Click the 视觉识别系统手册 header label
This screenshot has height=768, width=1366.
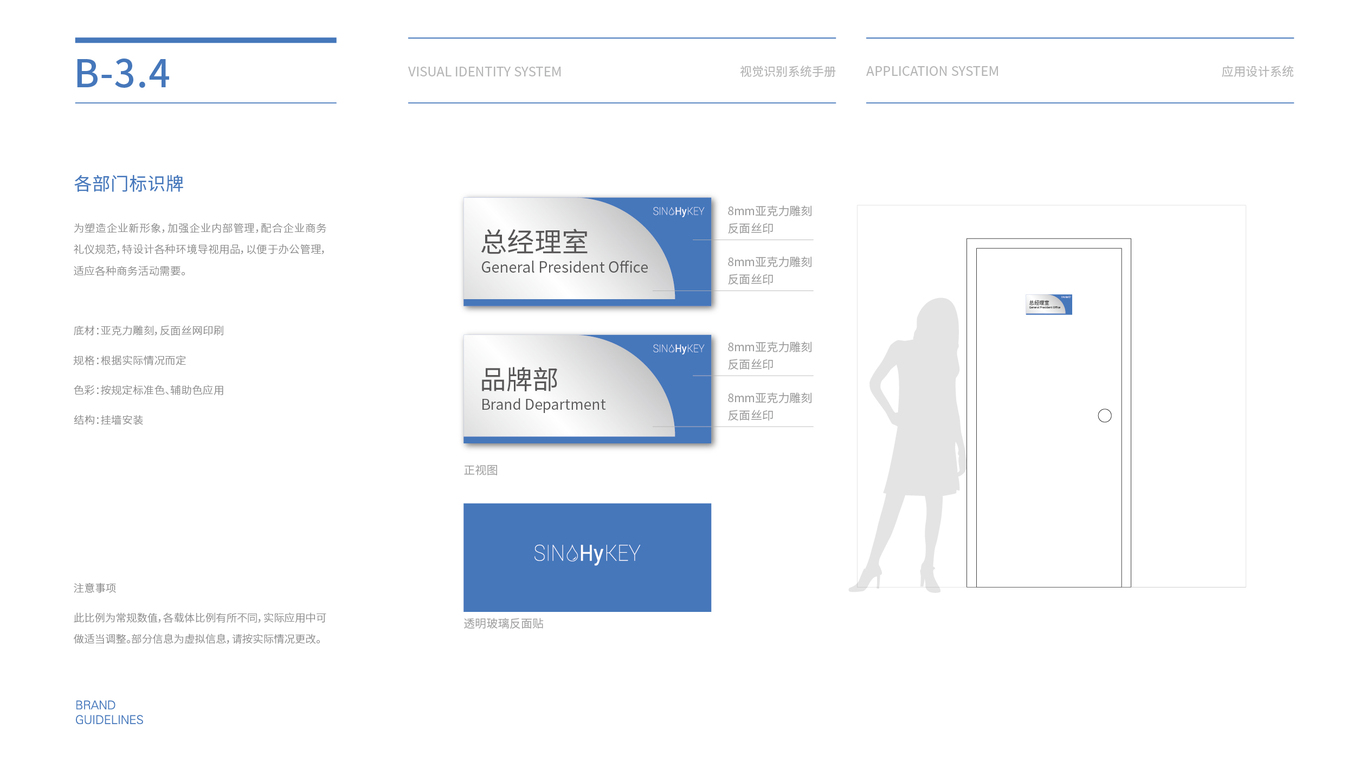pyautogui.click(x=787, y=72)
